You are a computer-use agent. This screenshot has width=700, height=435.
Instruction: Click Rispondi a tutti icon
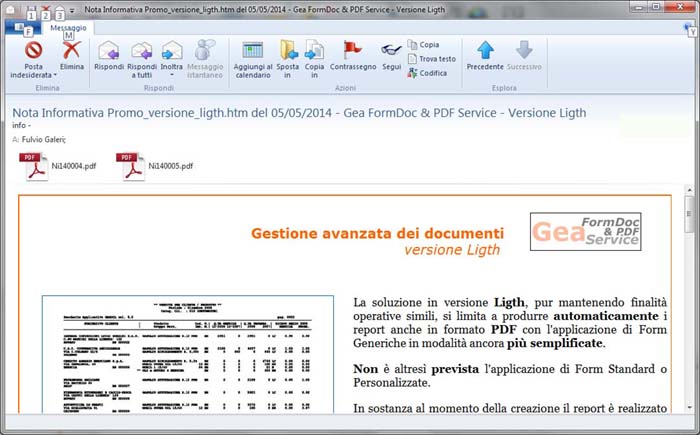(141, 50)
